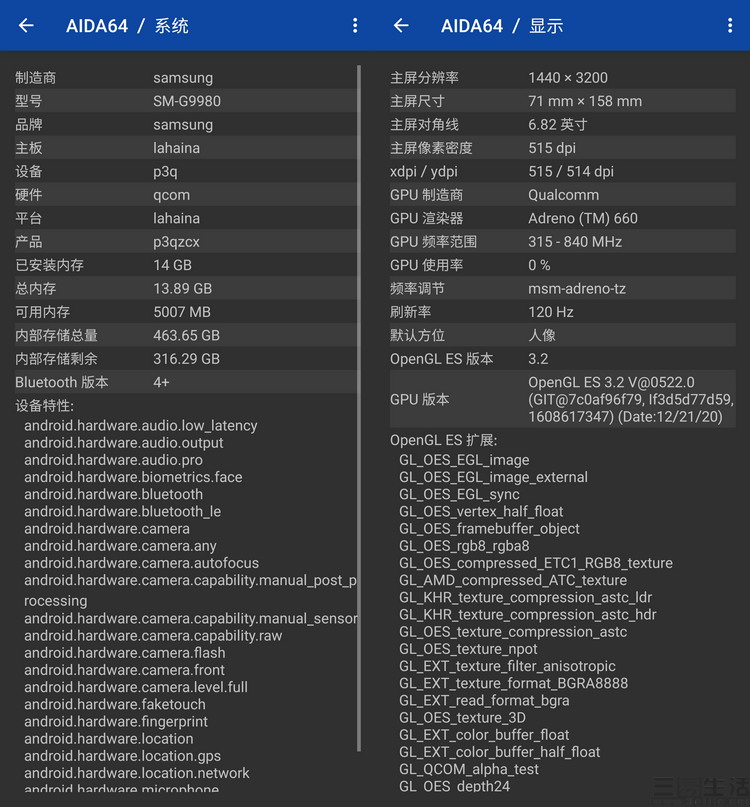This screenshot has width=750, height=807.
Task: Click GL_KHR_texture_compression_astc_hdr entry
Action: [x=528, y=615]
